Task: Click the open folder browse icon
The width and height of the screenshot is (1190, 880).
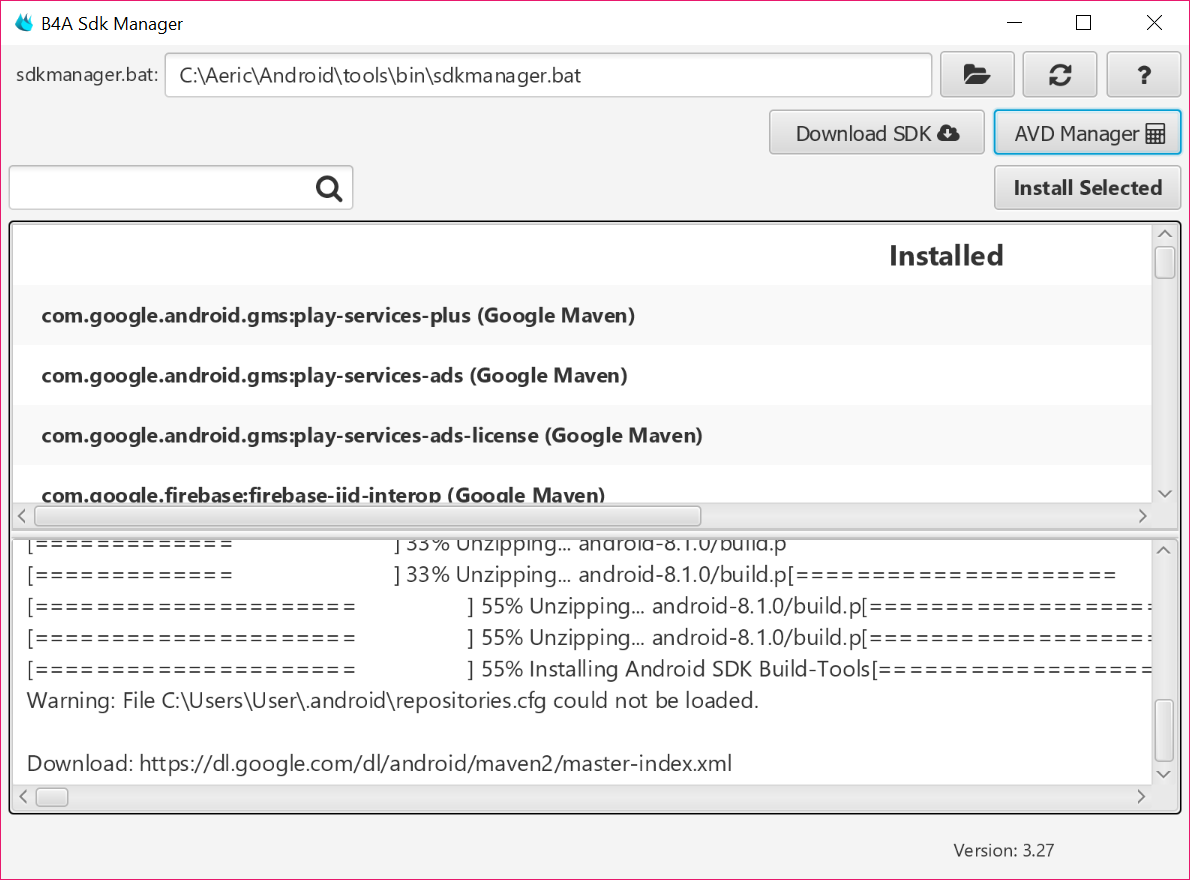Action: point(977,75)
